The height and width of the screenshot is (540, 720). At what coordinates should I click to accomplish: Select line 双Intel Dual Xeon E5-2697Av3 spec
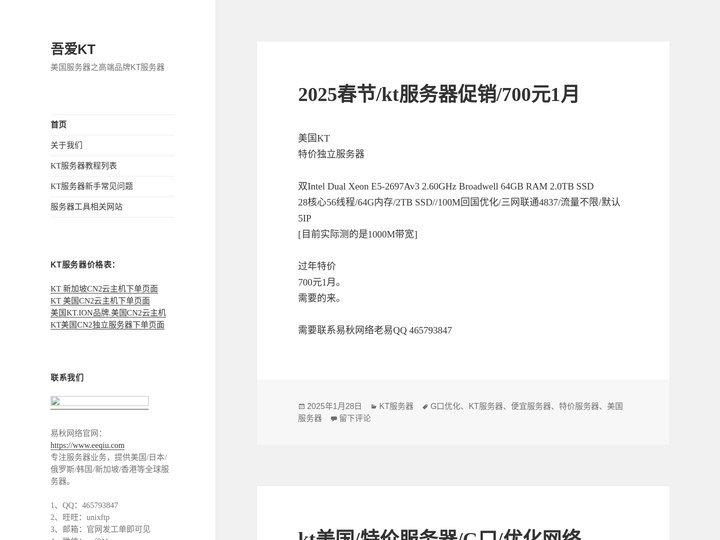click(x=446, y=186)
